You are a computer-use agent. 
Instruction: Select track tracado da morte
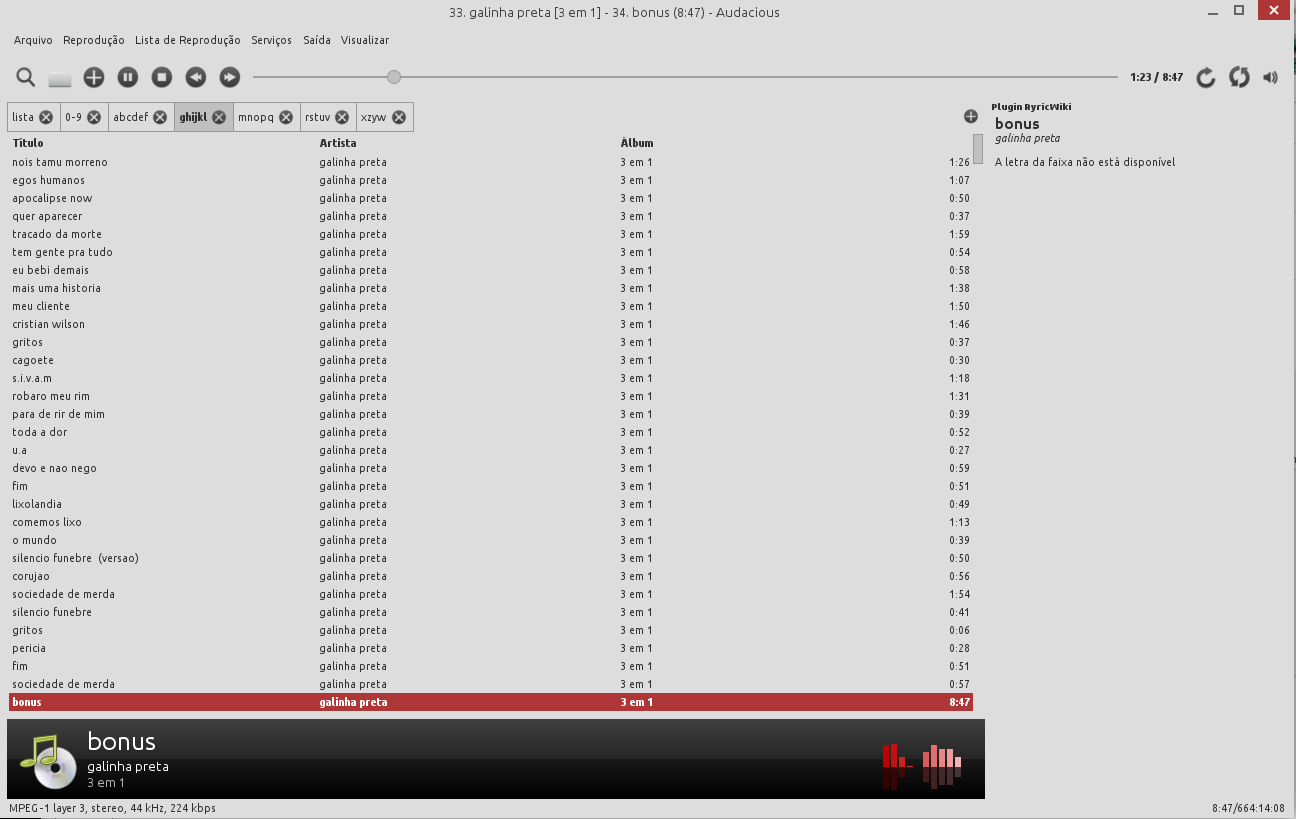point(490,234)
